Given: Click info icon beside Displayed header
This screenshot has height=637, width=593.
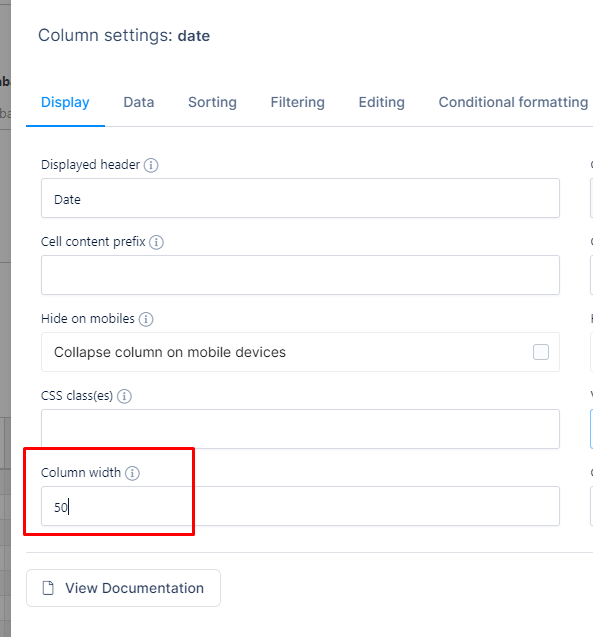Looking at the screenshot, I should (151, 165).
